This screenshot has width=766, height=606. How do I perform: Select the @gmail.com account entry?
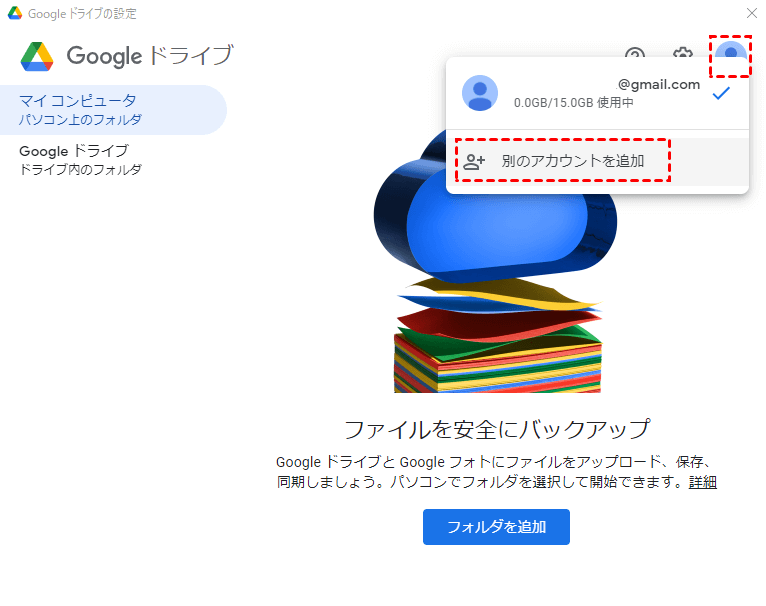coord(597,93)
